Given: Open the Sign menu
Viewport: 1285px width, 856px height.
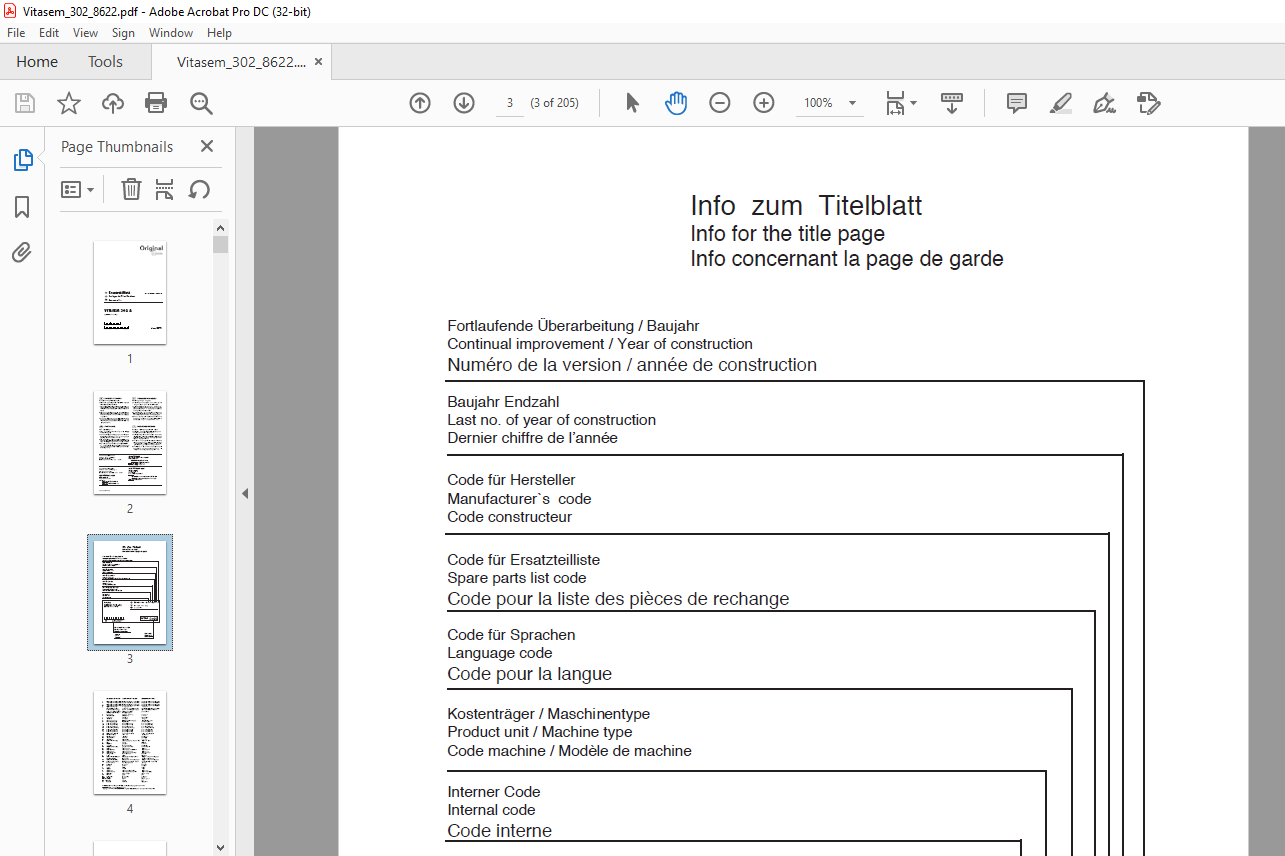Looking at the screenshot, I should (x=123, y=33).
